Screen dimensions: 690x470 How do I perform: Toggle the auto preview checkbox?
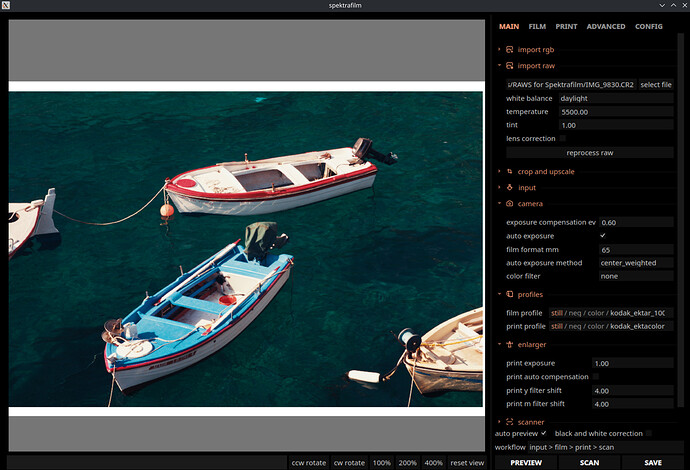tap(544, 433)
